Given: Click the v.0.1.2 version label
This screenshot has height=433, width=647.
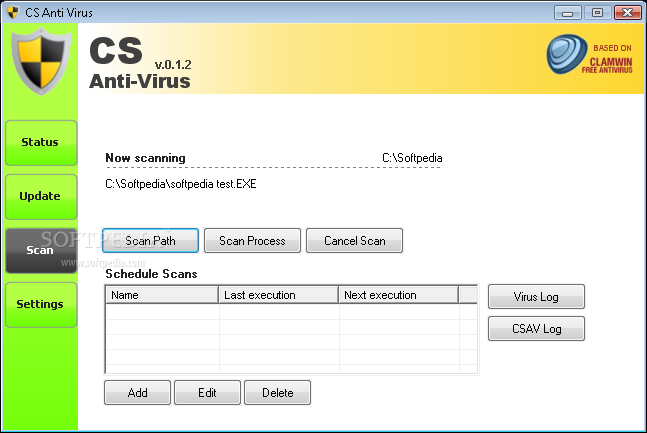Looking at the screenshot, I should (173, 65).
